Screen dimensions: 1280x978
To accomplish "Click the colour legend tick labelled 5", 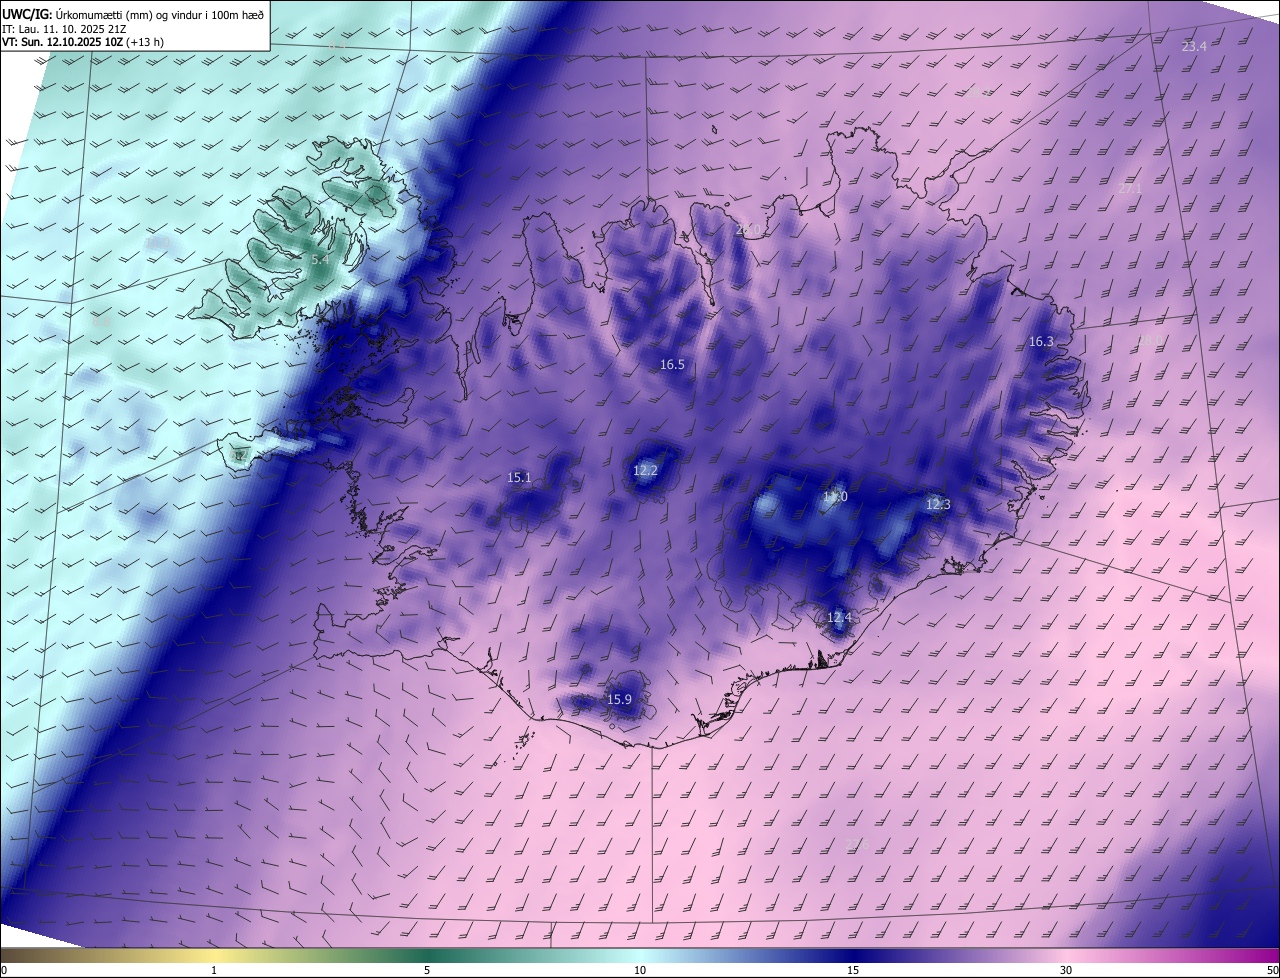I will tap(427, 970).
